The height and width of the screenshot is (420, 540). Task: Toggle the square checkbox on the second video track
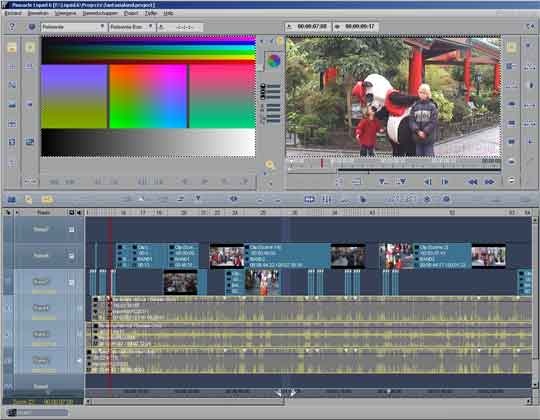pyautogui.click(x=71, y=256)
